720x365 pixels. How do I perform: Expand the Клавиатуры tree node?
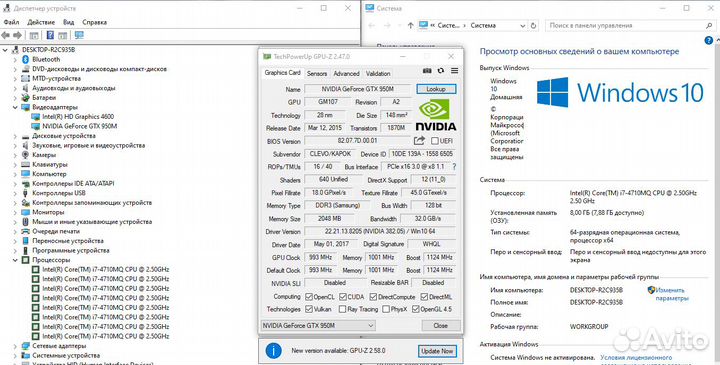(15, 164)
